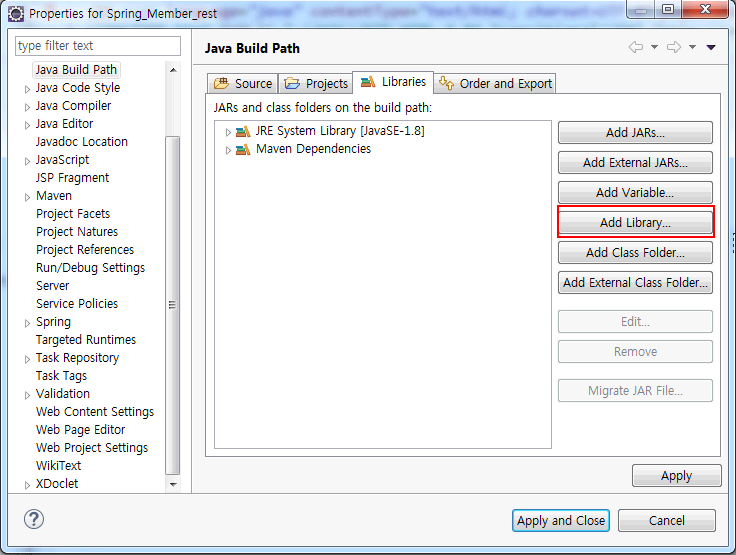Select WikiText entry
This screenshot has height=555, width=736.
[x=59, y=466]
